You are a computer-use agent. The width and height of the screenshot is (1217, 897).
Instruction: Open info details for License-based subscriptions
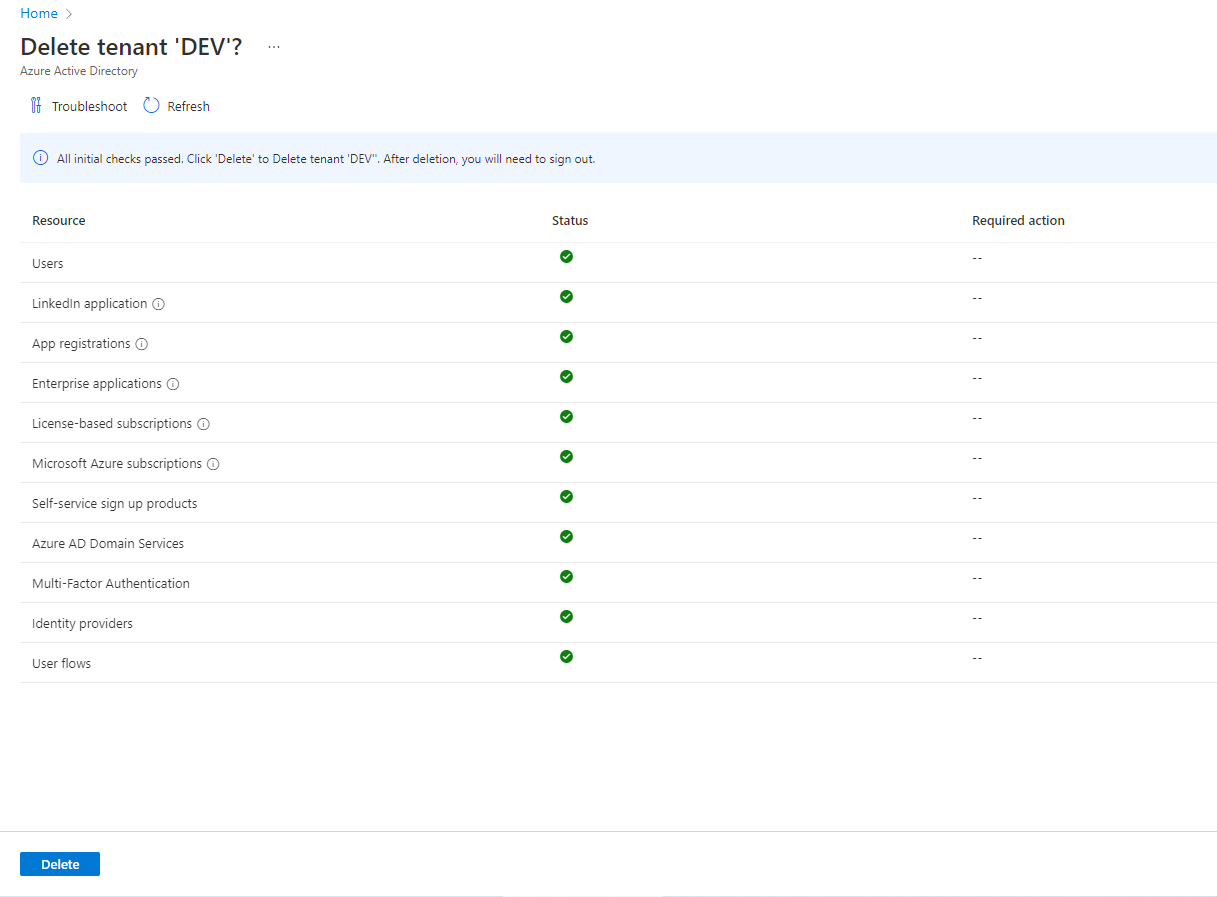pyautogui.click(x=204, y=424)
